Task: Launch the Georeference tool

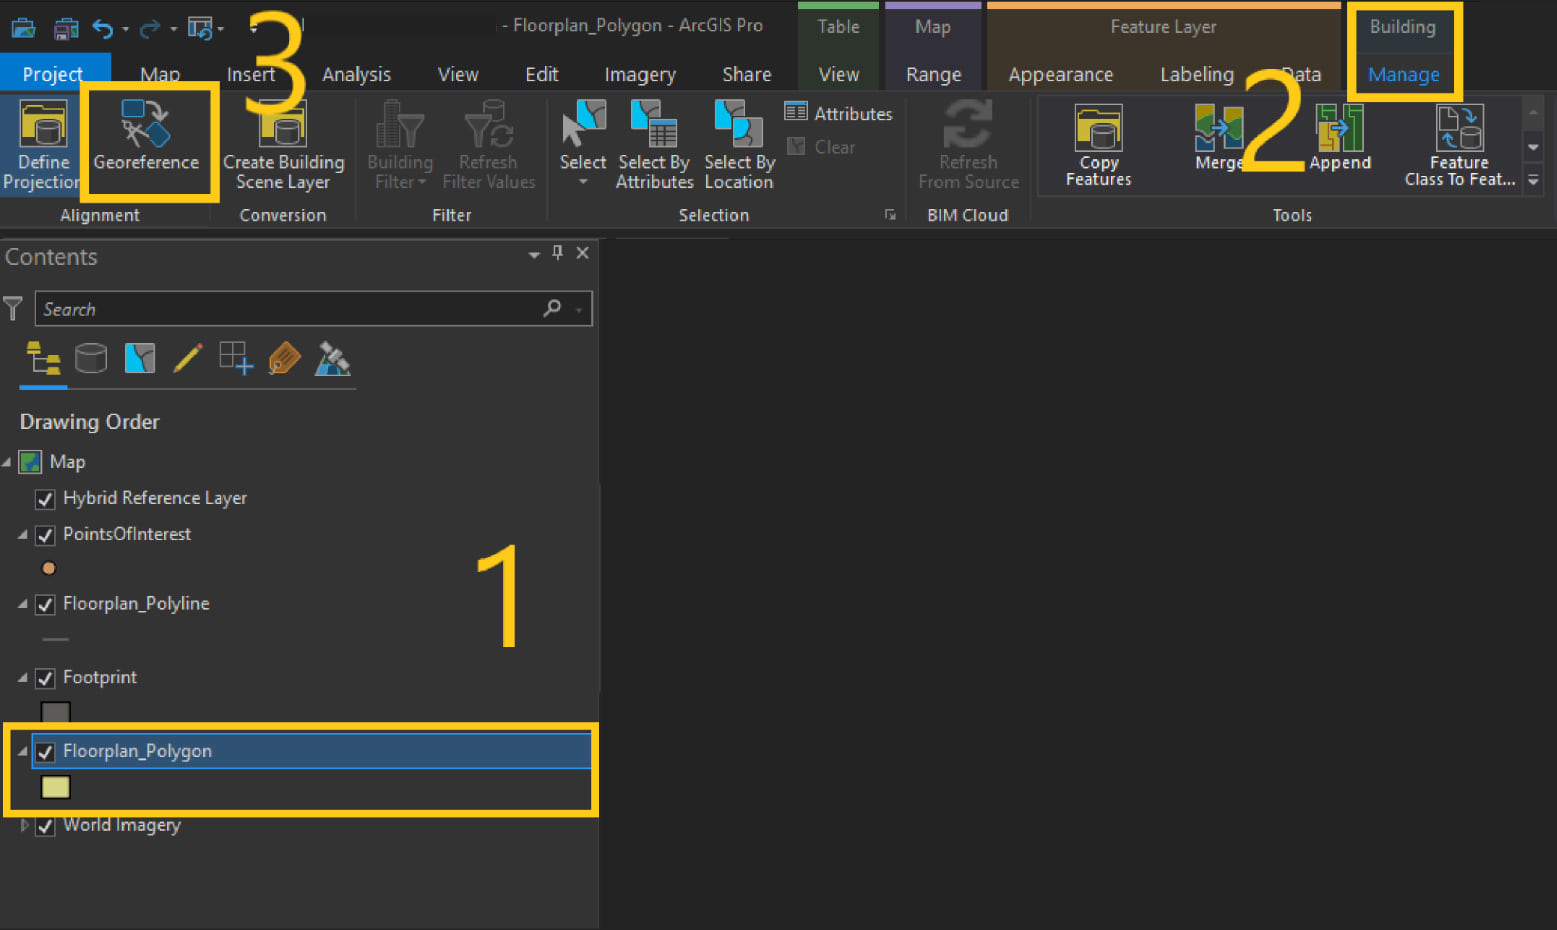Action: (x=146, y=137)
